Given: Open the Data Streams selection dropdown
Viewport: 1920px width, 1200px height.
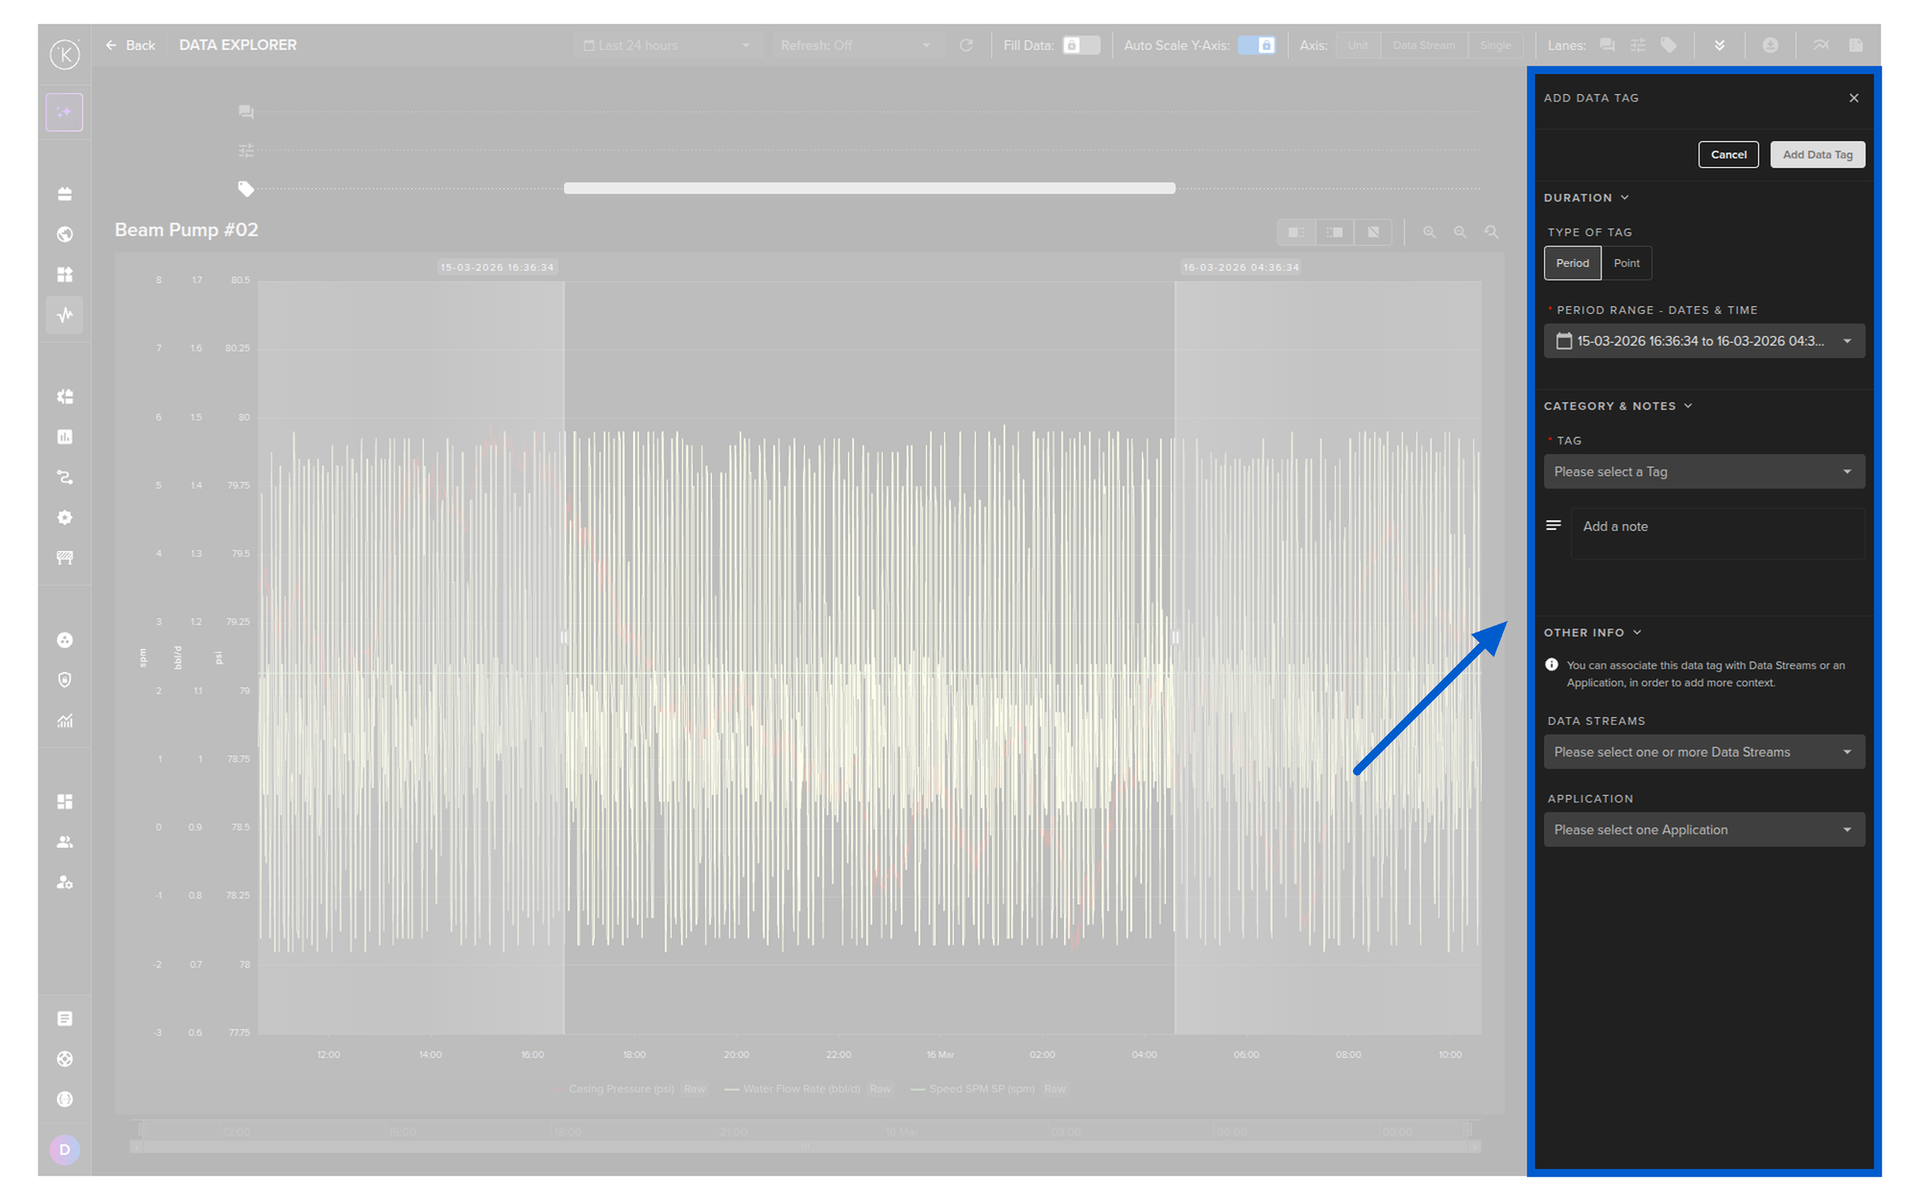Looking at the screenshot, I should (x=1704, y=752).
